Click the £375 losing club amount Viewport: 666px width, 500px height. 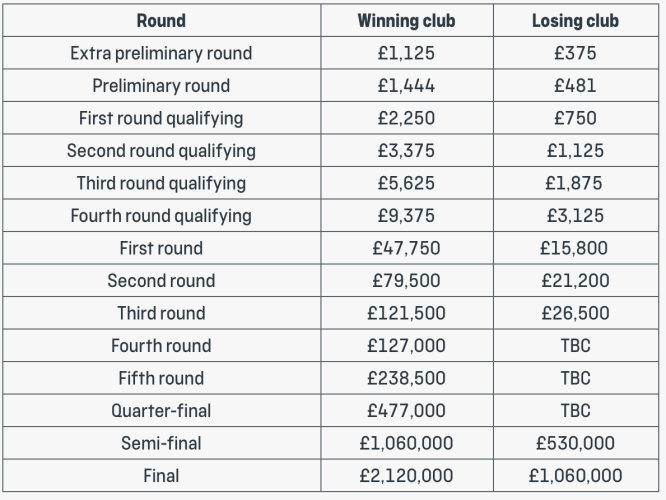[575, 53]
